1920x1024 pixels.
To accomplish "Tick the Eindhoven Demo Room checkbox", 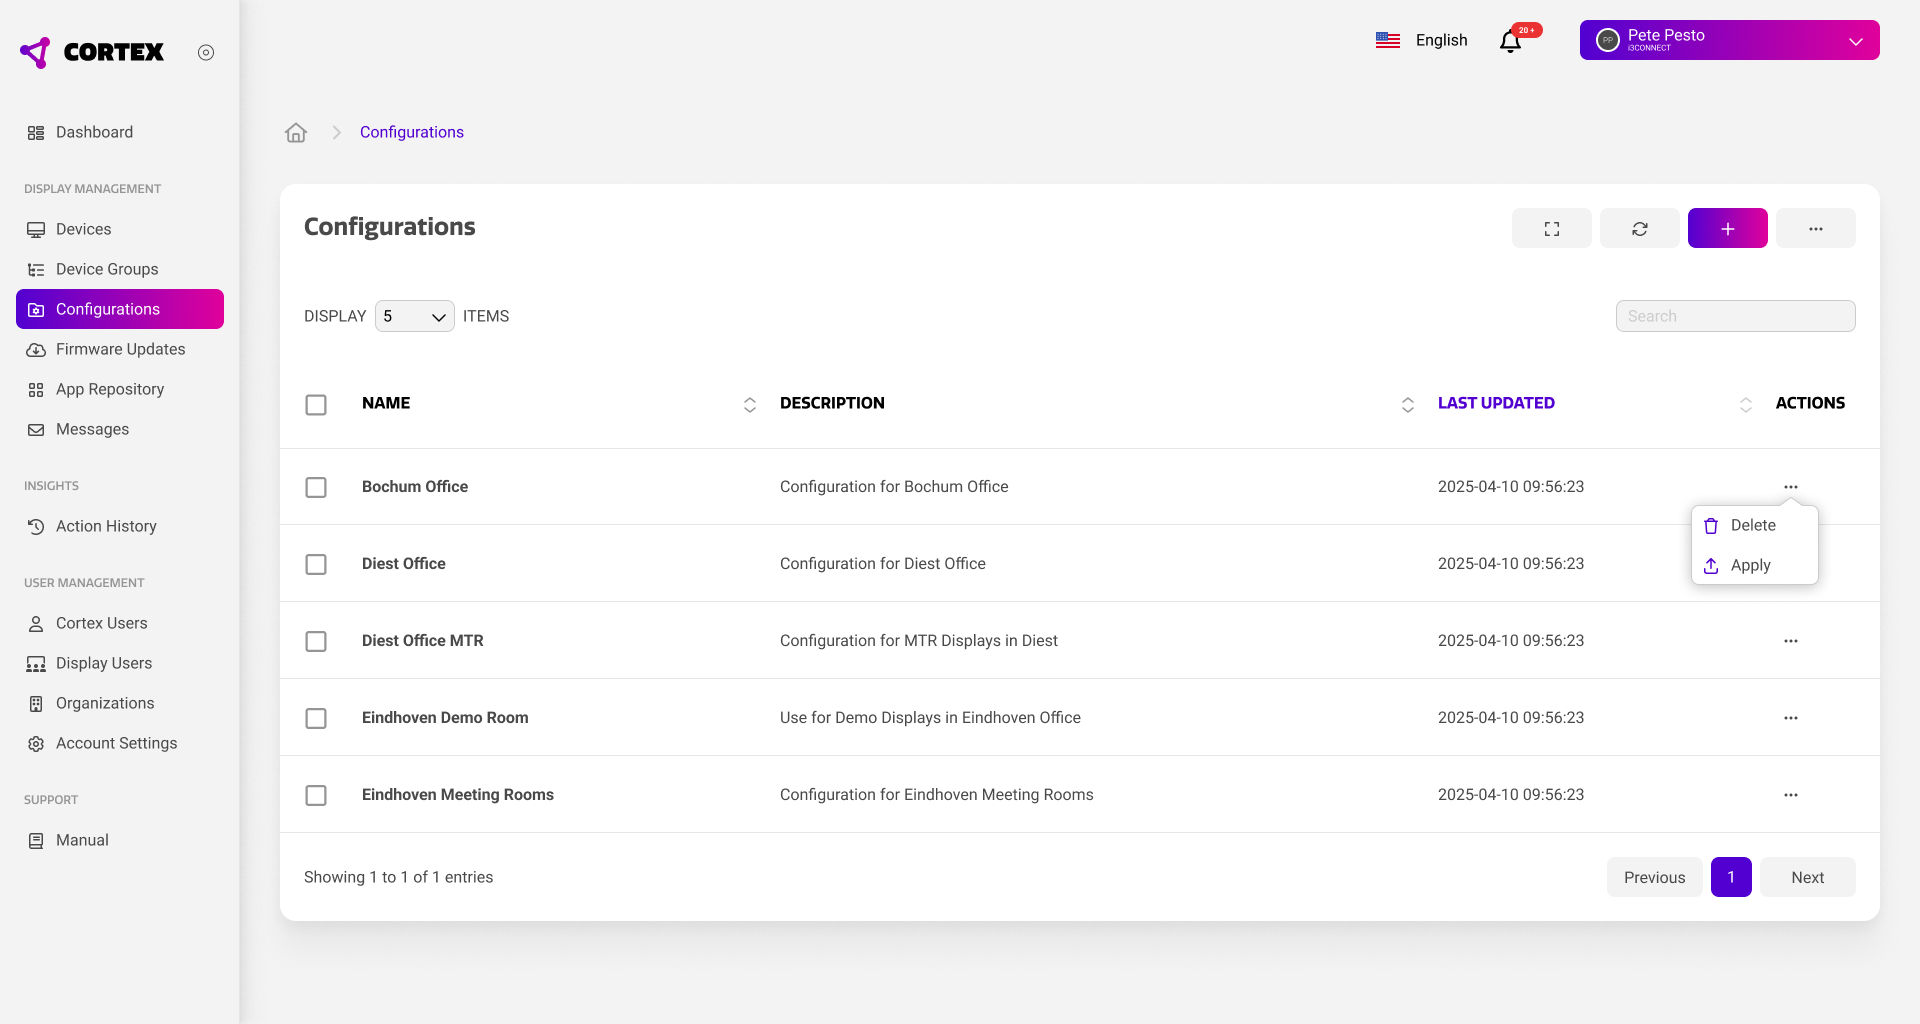I will (x=316, y=719).
